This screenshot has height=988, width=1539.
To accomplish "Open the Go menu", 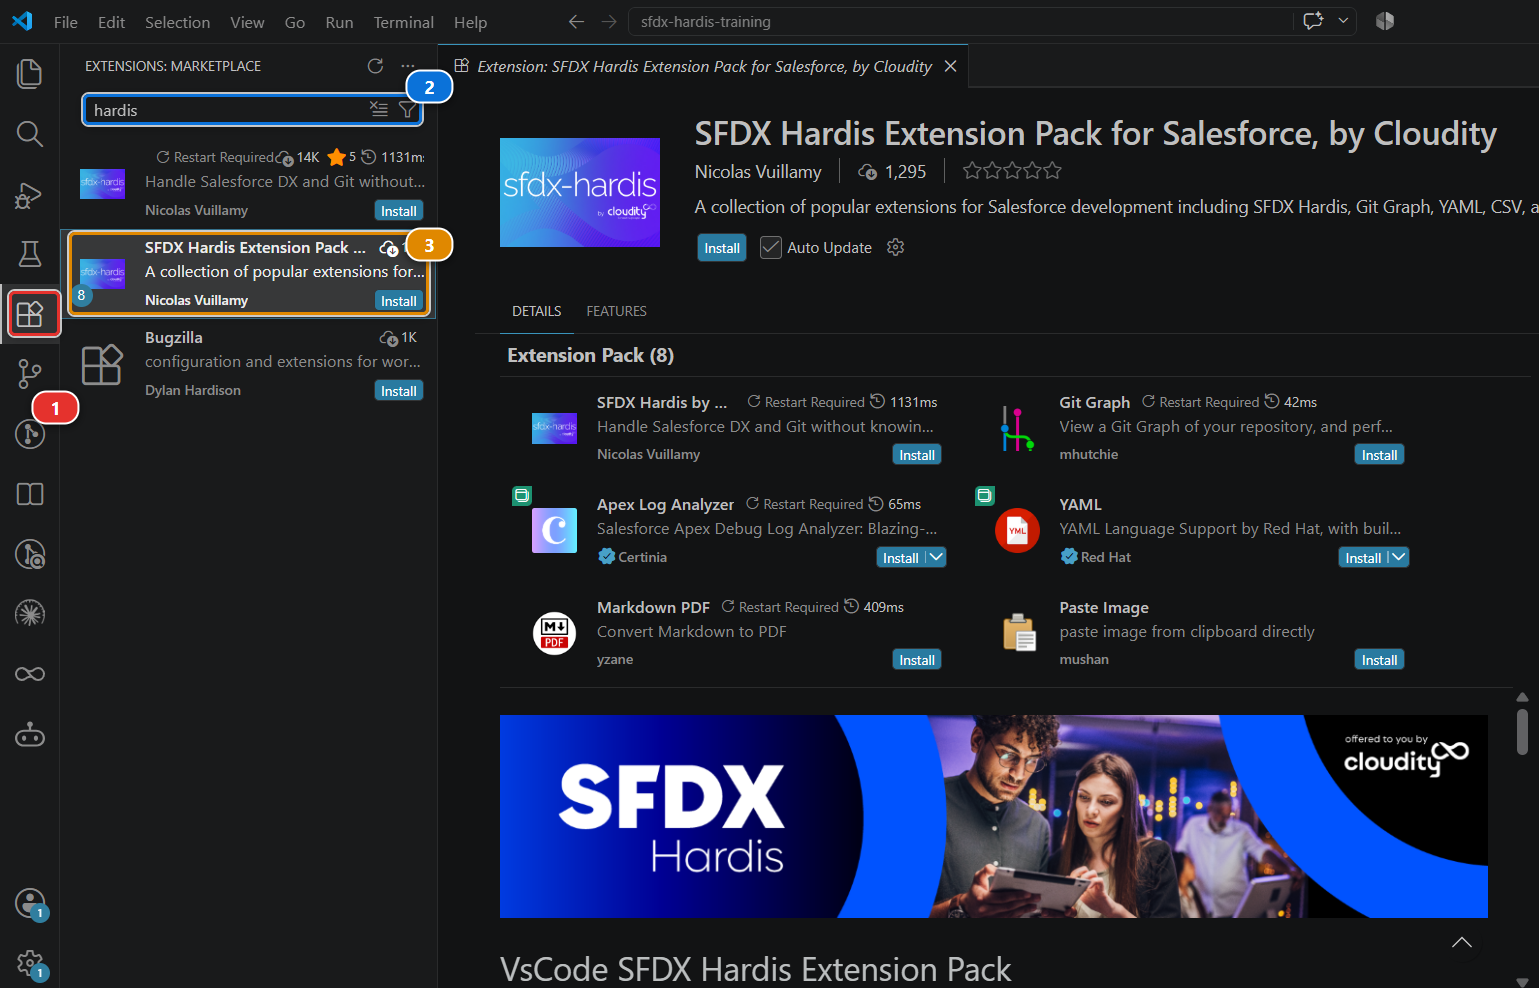I will point(295,22).
